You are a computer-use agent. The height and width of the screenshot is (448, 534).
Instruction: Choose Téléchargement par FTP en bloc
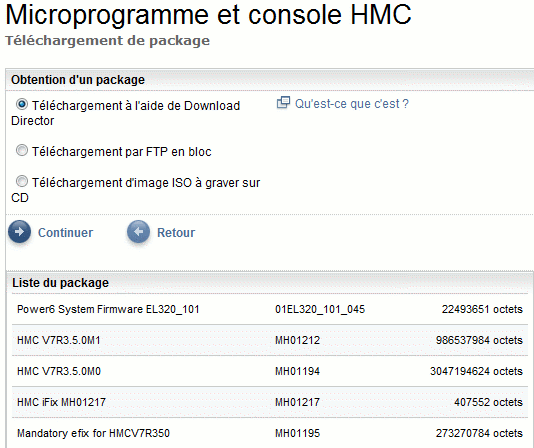click(22, 150)
